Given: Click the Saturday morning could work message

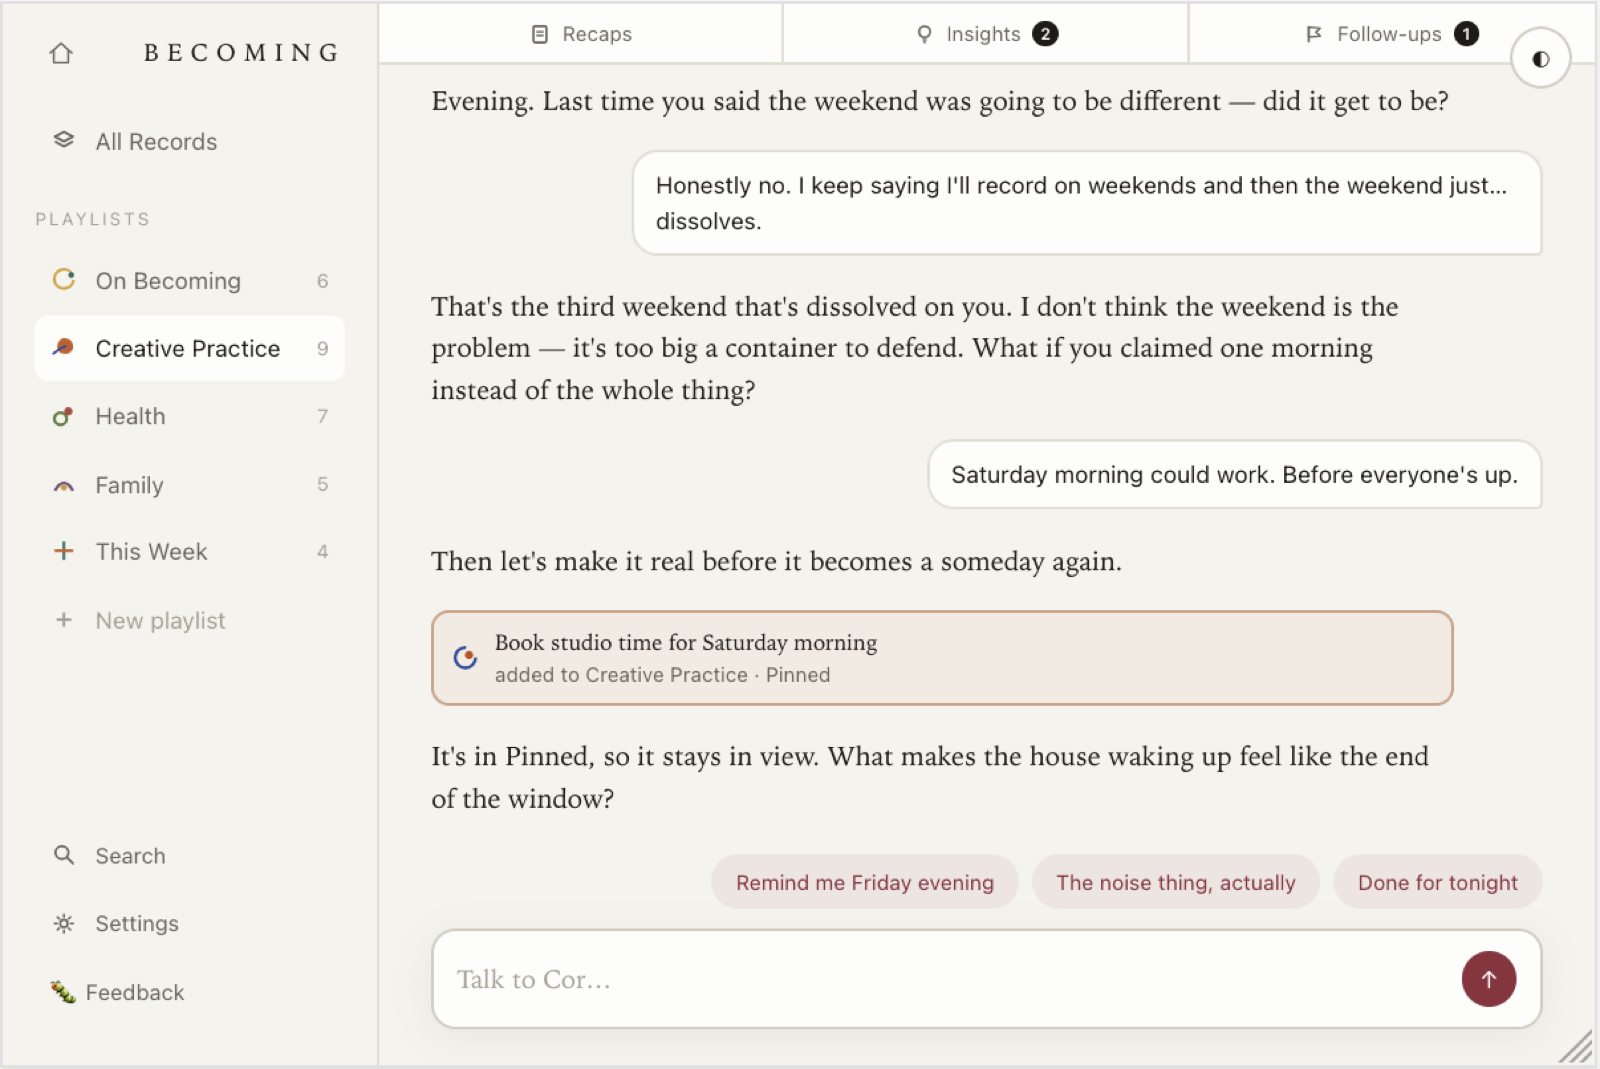Looking at the screenshot, I should pyautogui.click(x=1235, y=474).
